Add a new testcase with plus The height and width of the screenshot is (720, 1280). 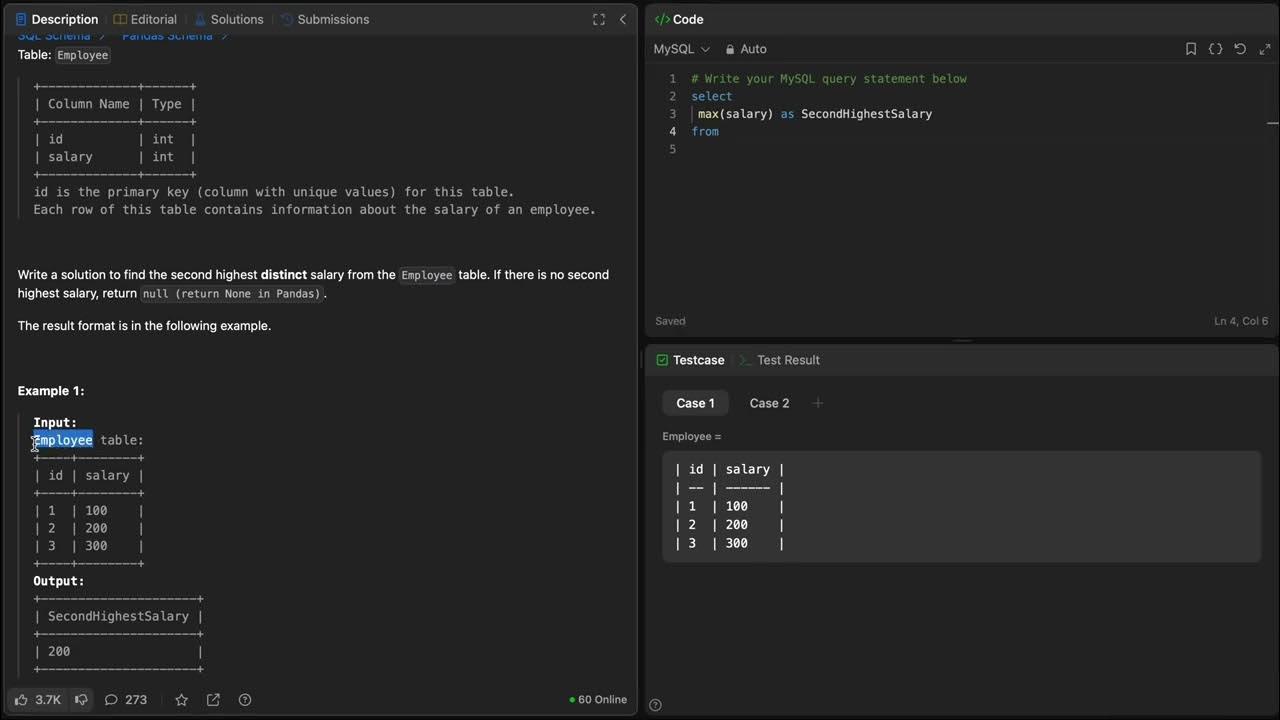click(818, 403)
